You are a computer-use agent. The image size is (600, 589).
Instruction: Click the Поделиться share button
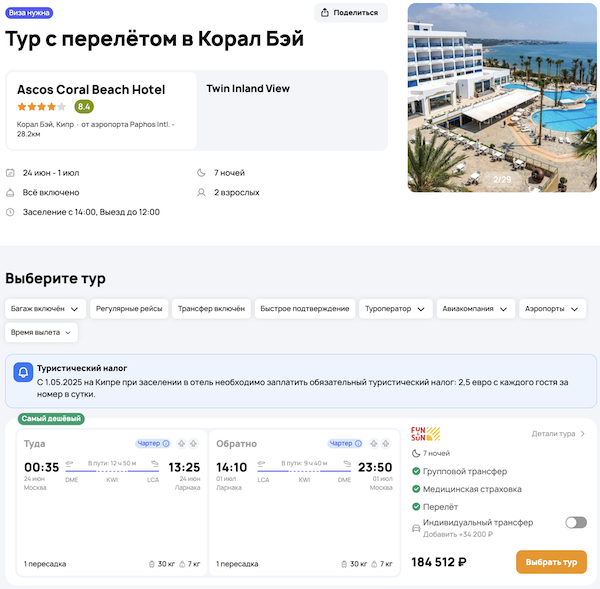coord(350,13)
